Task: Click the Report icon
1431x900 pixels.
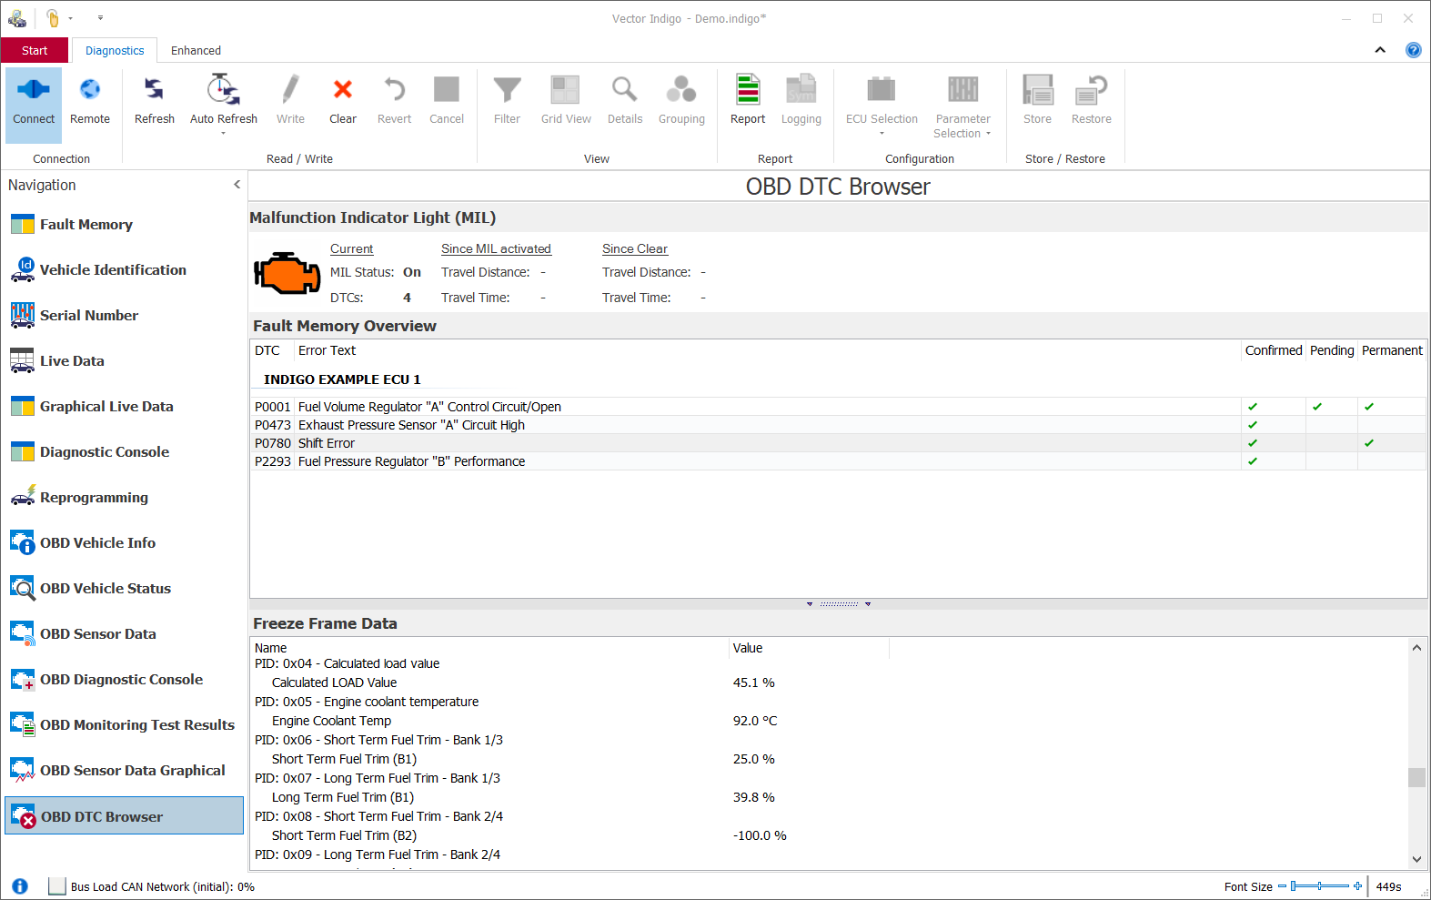Action: [x=747, y=90]
